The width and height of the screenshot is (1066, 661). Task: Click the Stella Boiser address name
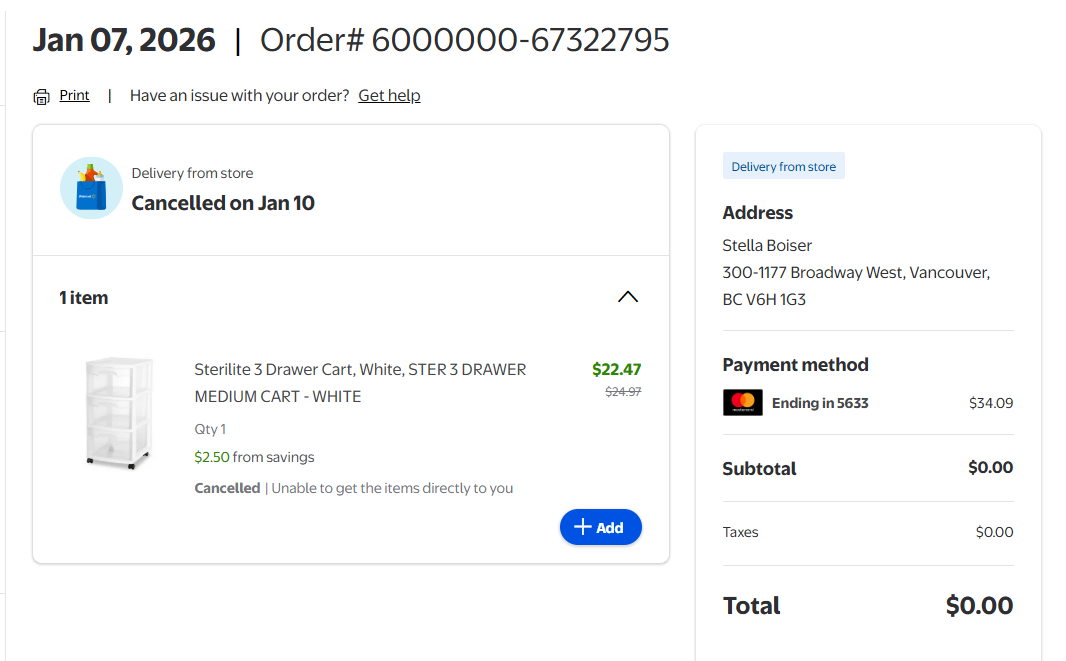pyautogui.click(x=767, y=245)
